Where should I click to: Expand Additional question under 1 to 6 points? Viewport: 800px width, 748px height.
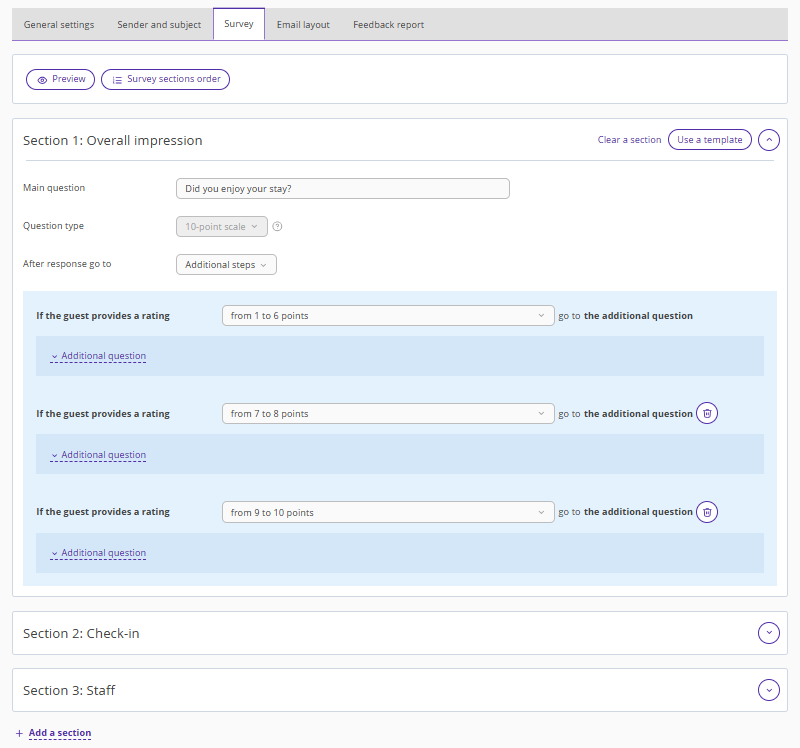click(99, 357)
